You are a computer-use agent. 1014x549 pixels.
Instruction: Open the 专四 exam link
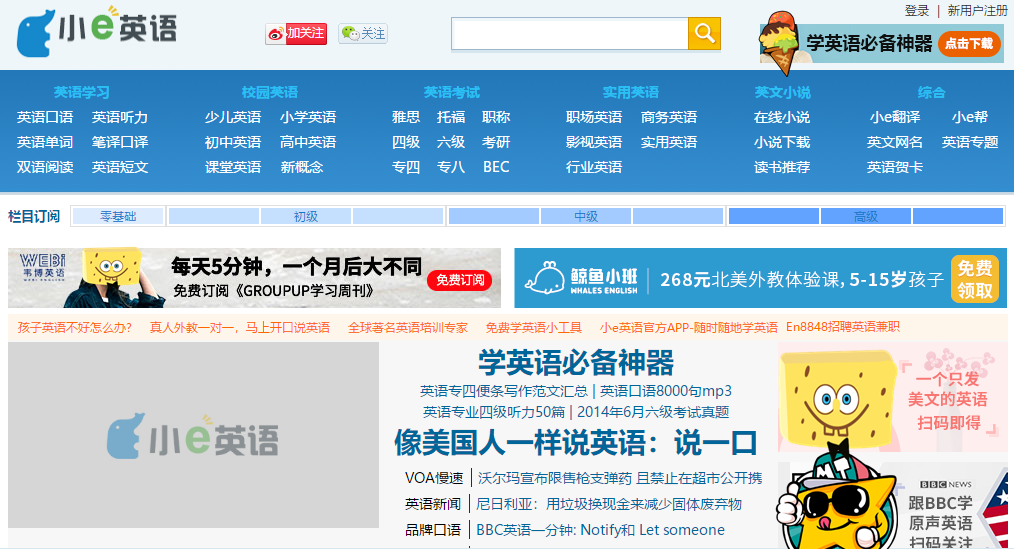point(406,167)
